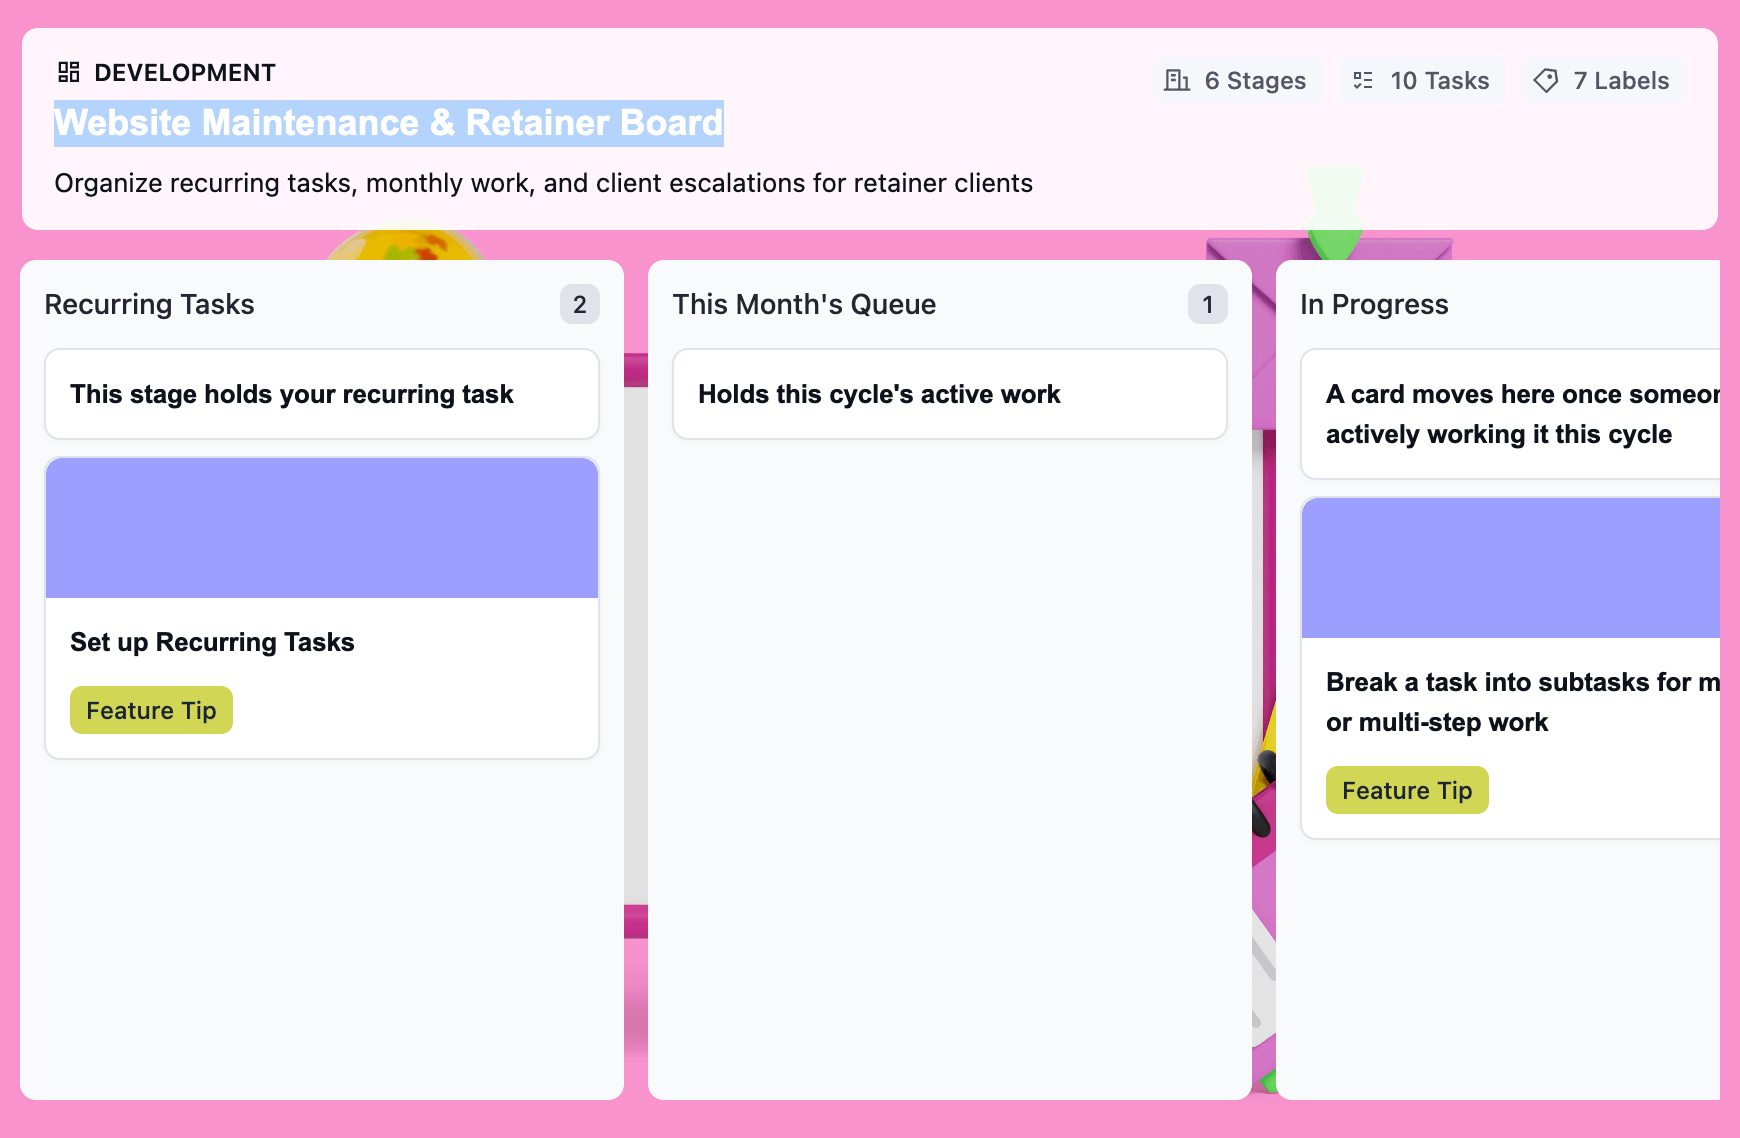Screen dimensions: 1740x1138
Task: Click the board description about retainer clients
Action: 544,183
